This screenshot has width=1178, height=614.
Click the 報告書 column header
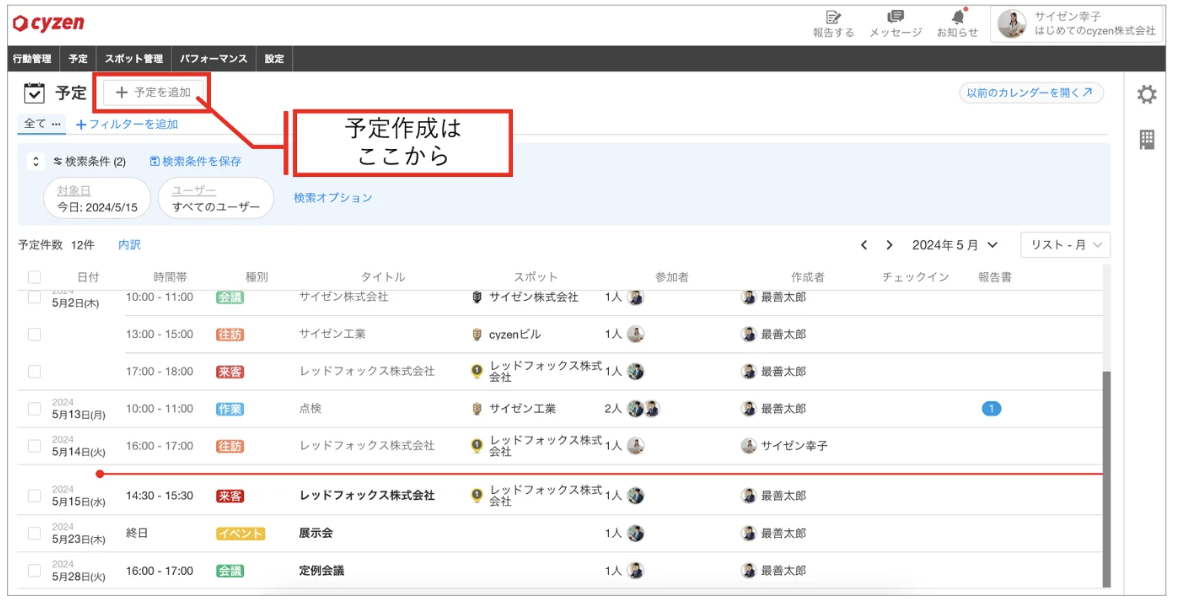coord(995,277)
